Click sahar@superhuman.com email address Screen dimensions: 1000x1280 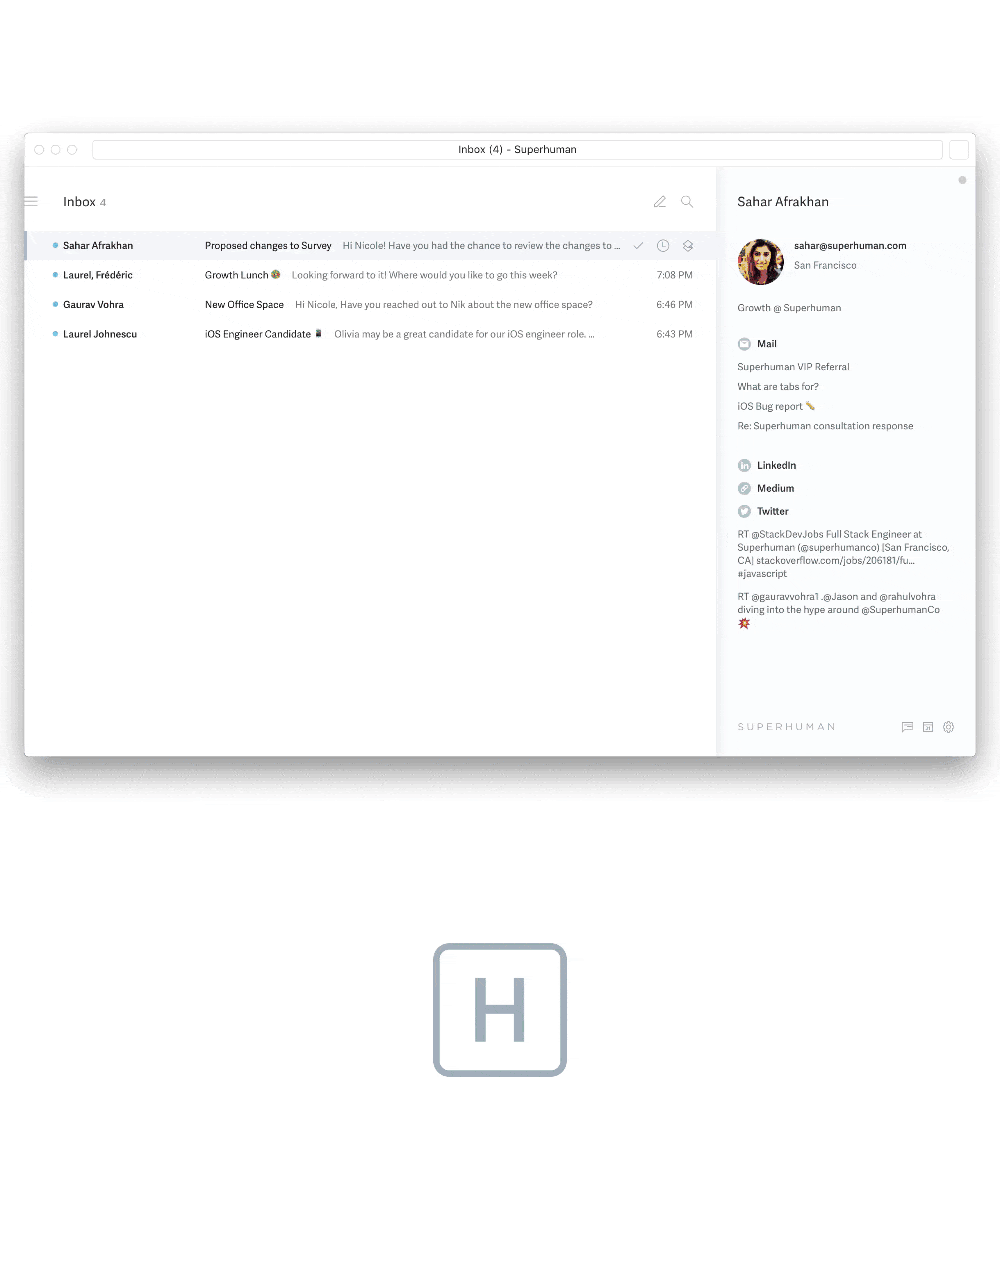pyautogui.click(x=850, y=246)
